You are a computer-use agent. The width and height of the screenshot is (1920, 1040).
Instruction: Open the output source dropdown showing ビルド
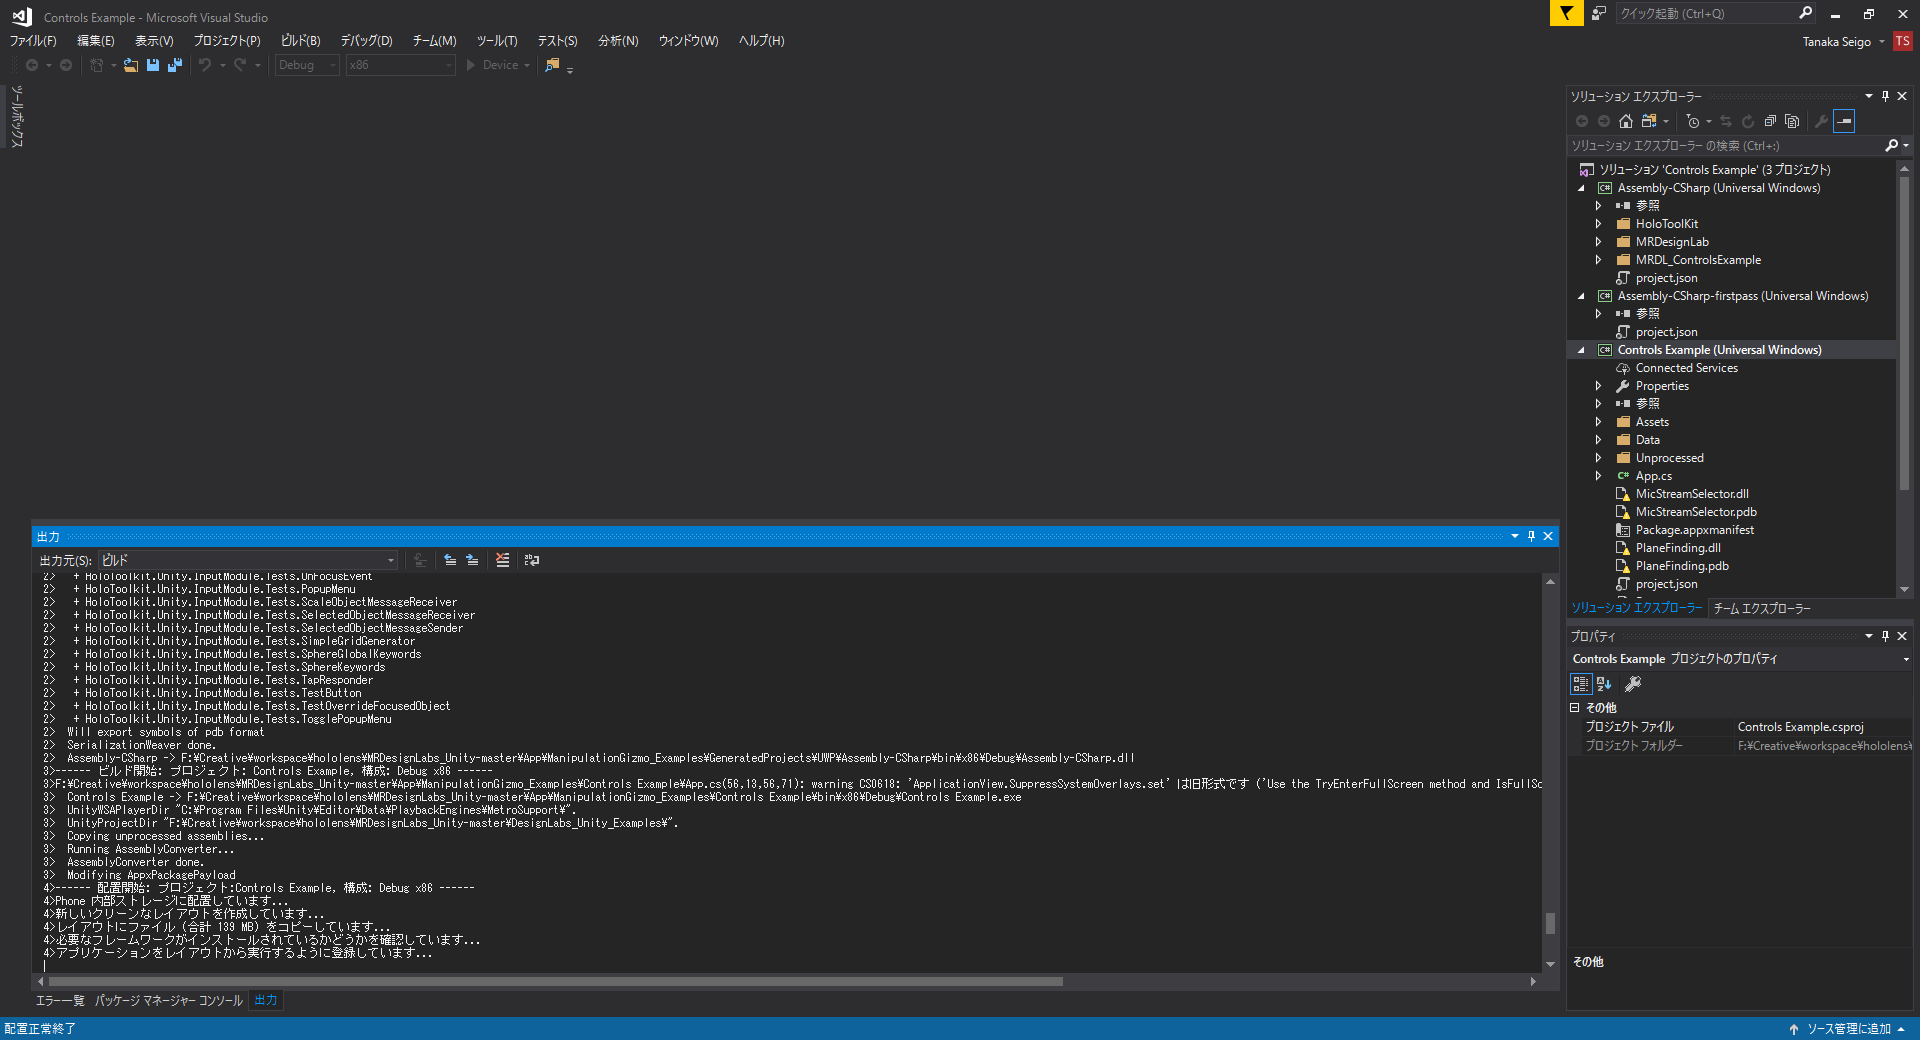coord(248,561)
